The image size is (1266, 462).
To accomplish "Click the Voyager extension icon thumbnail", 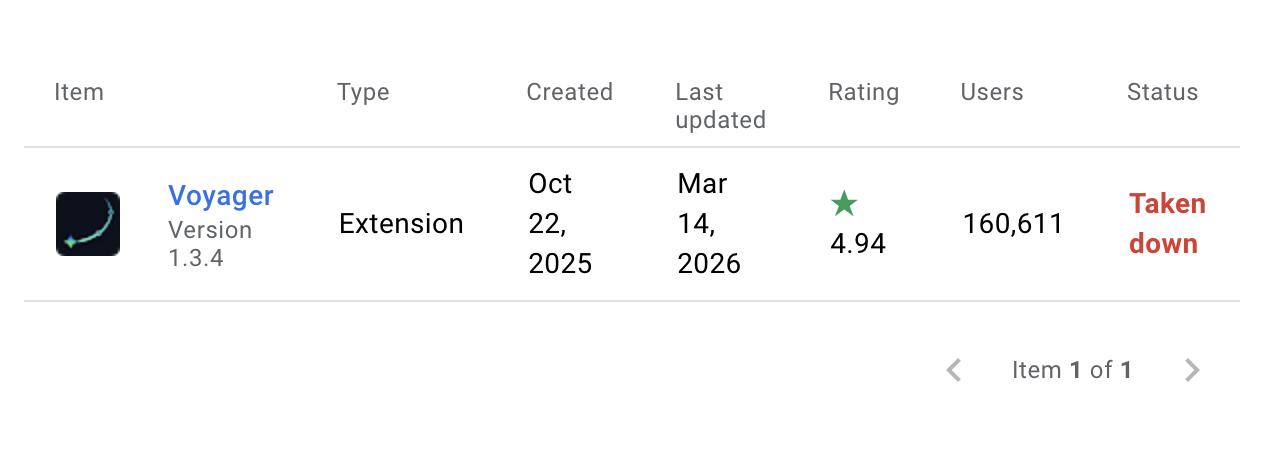I will tap(88, 224).
